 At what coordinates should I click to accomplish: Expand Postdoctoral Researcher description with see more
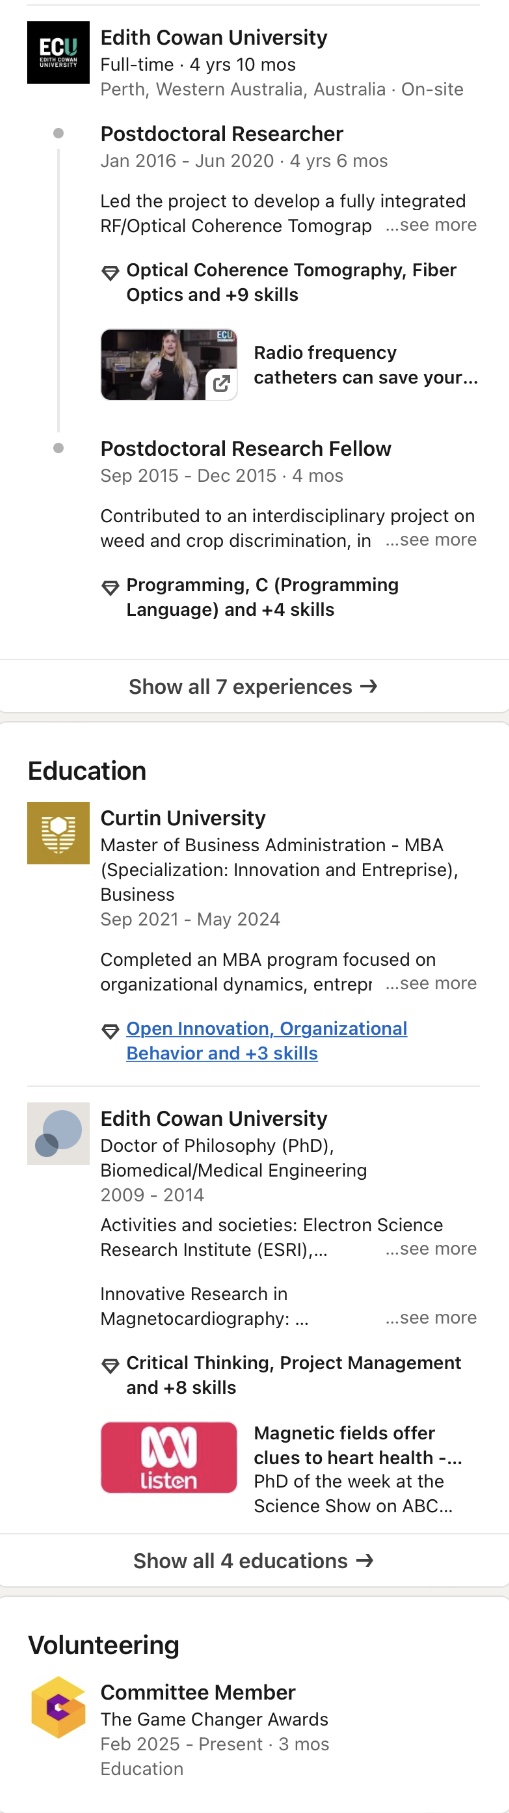pos(431,225)
